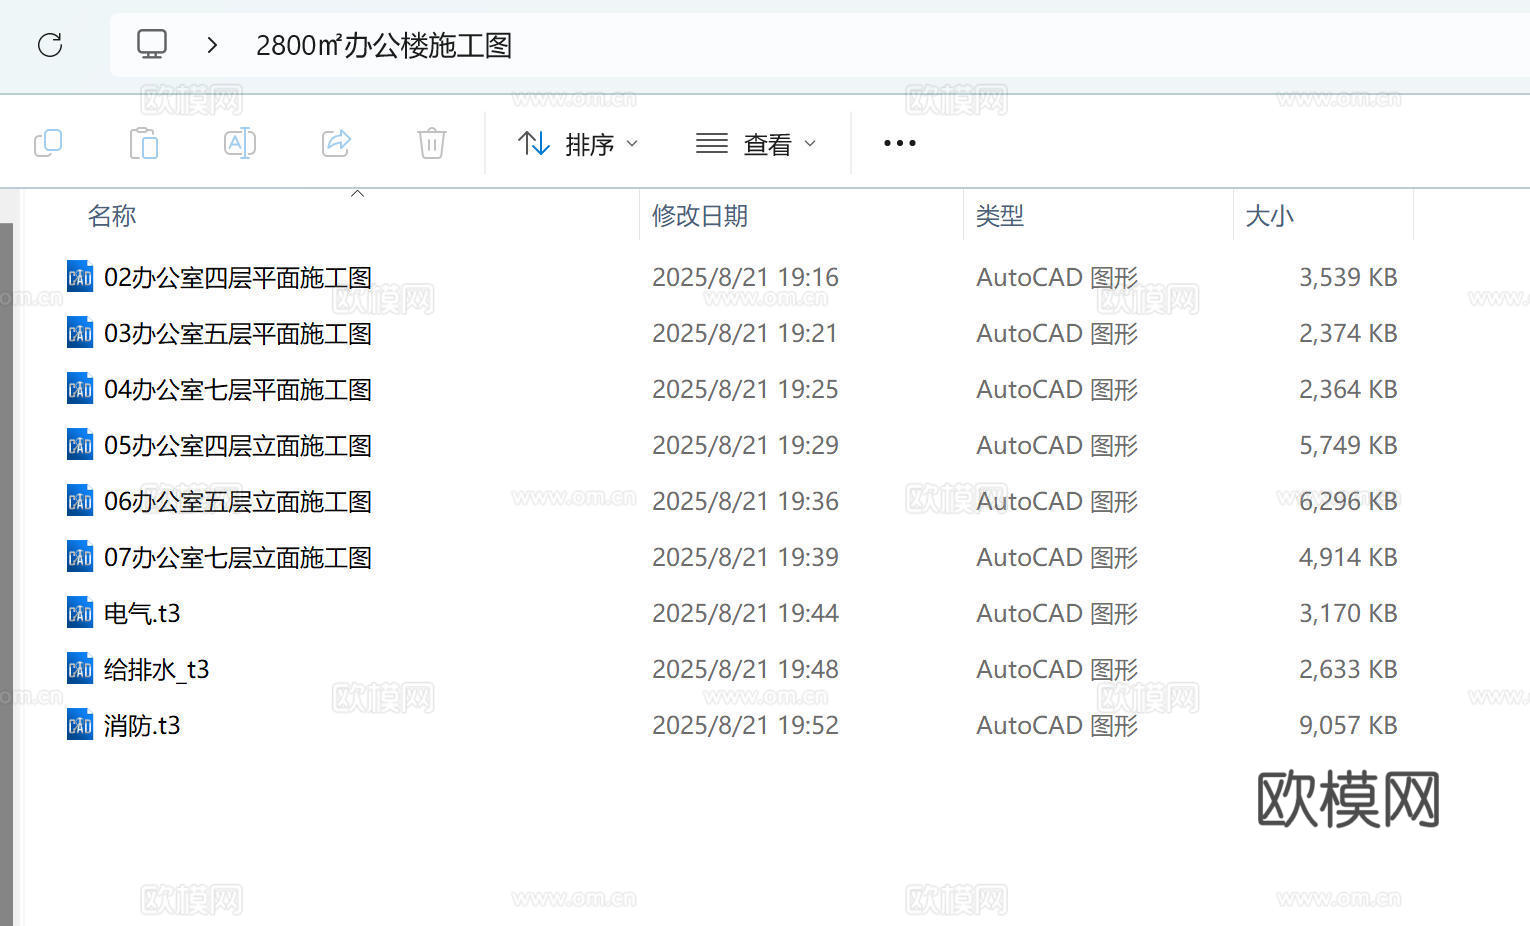Click the size value 9,057 KB

point(1348,725)
